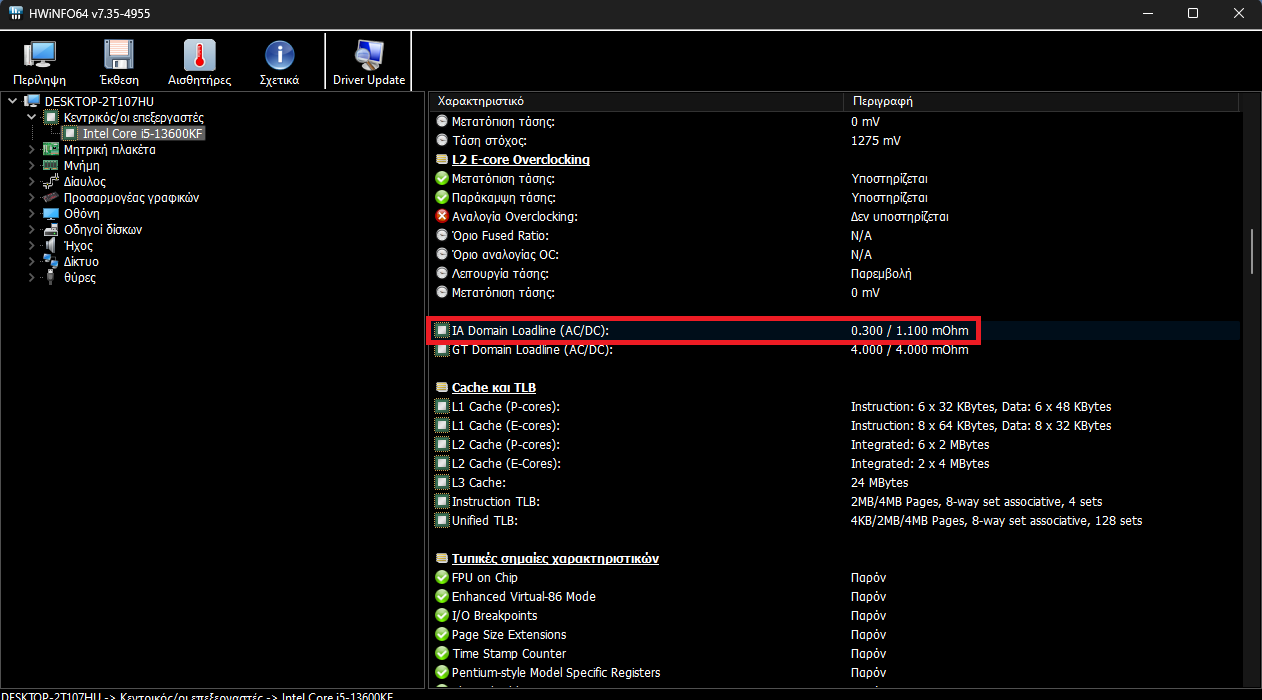
Task: Click the bus icon beside Δίαυλος
Action: click(x=51, y=182)
